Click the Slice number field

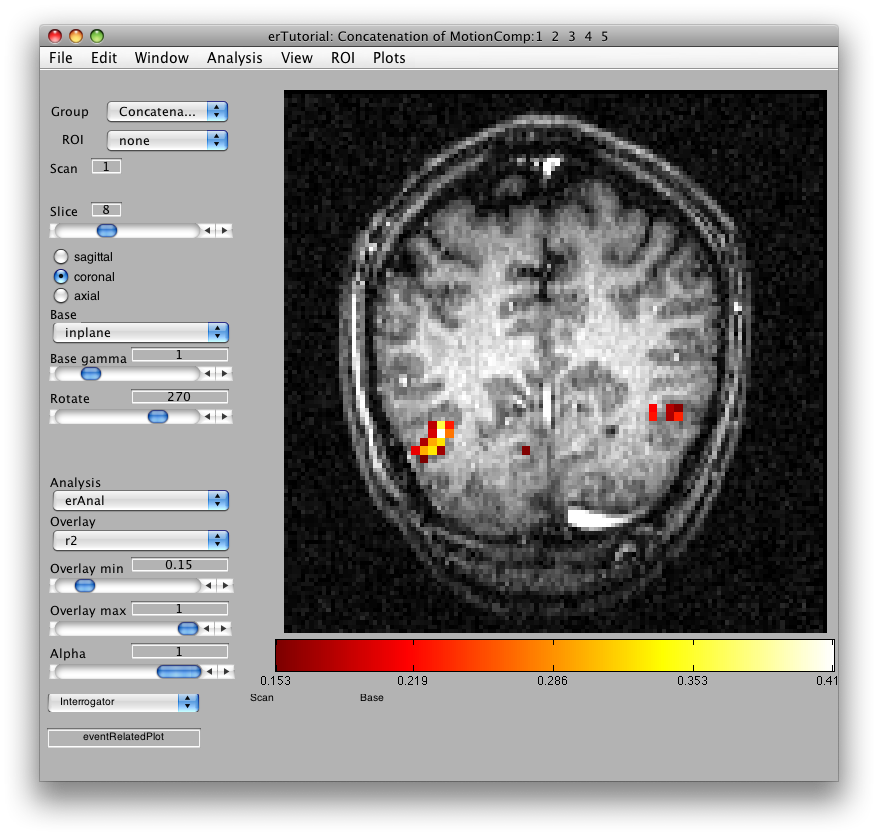point(106,210)
